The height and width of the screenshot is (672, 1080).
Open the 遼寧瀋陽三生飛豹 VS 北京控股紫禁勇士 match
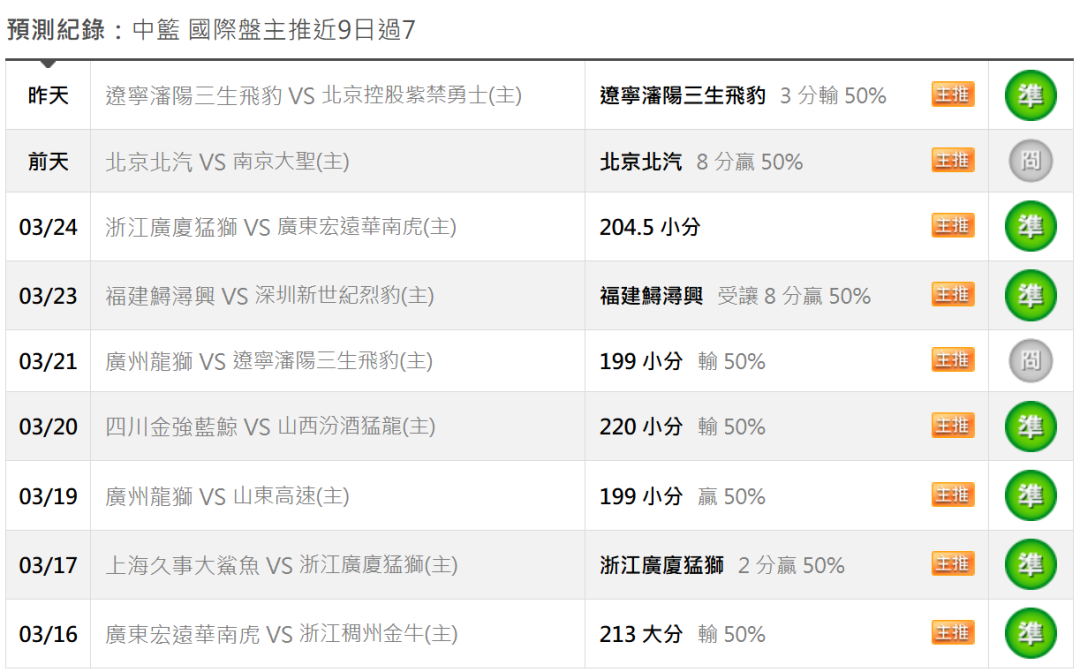(x=313, y=95)
